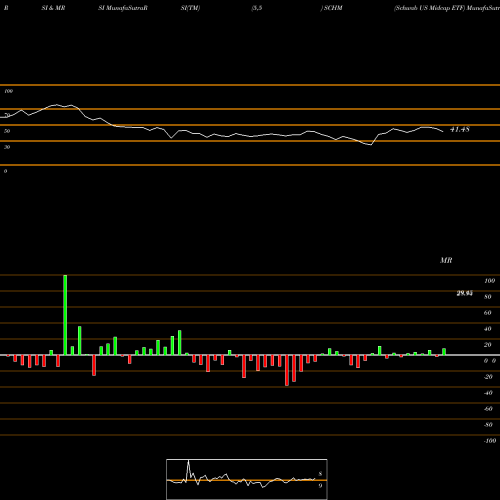
Task: Click the end of the RSI line near 41.48
Action: pyautogui.click(x=443, y=132)
